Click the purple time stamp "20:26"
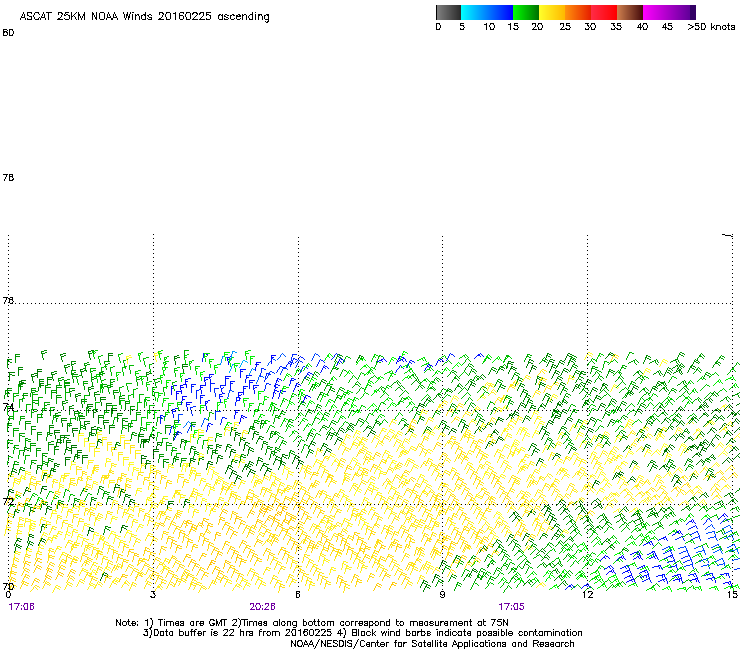 [262, 607]
